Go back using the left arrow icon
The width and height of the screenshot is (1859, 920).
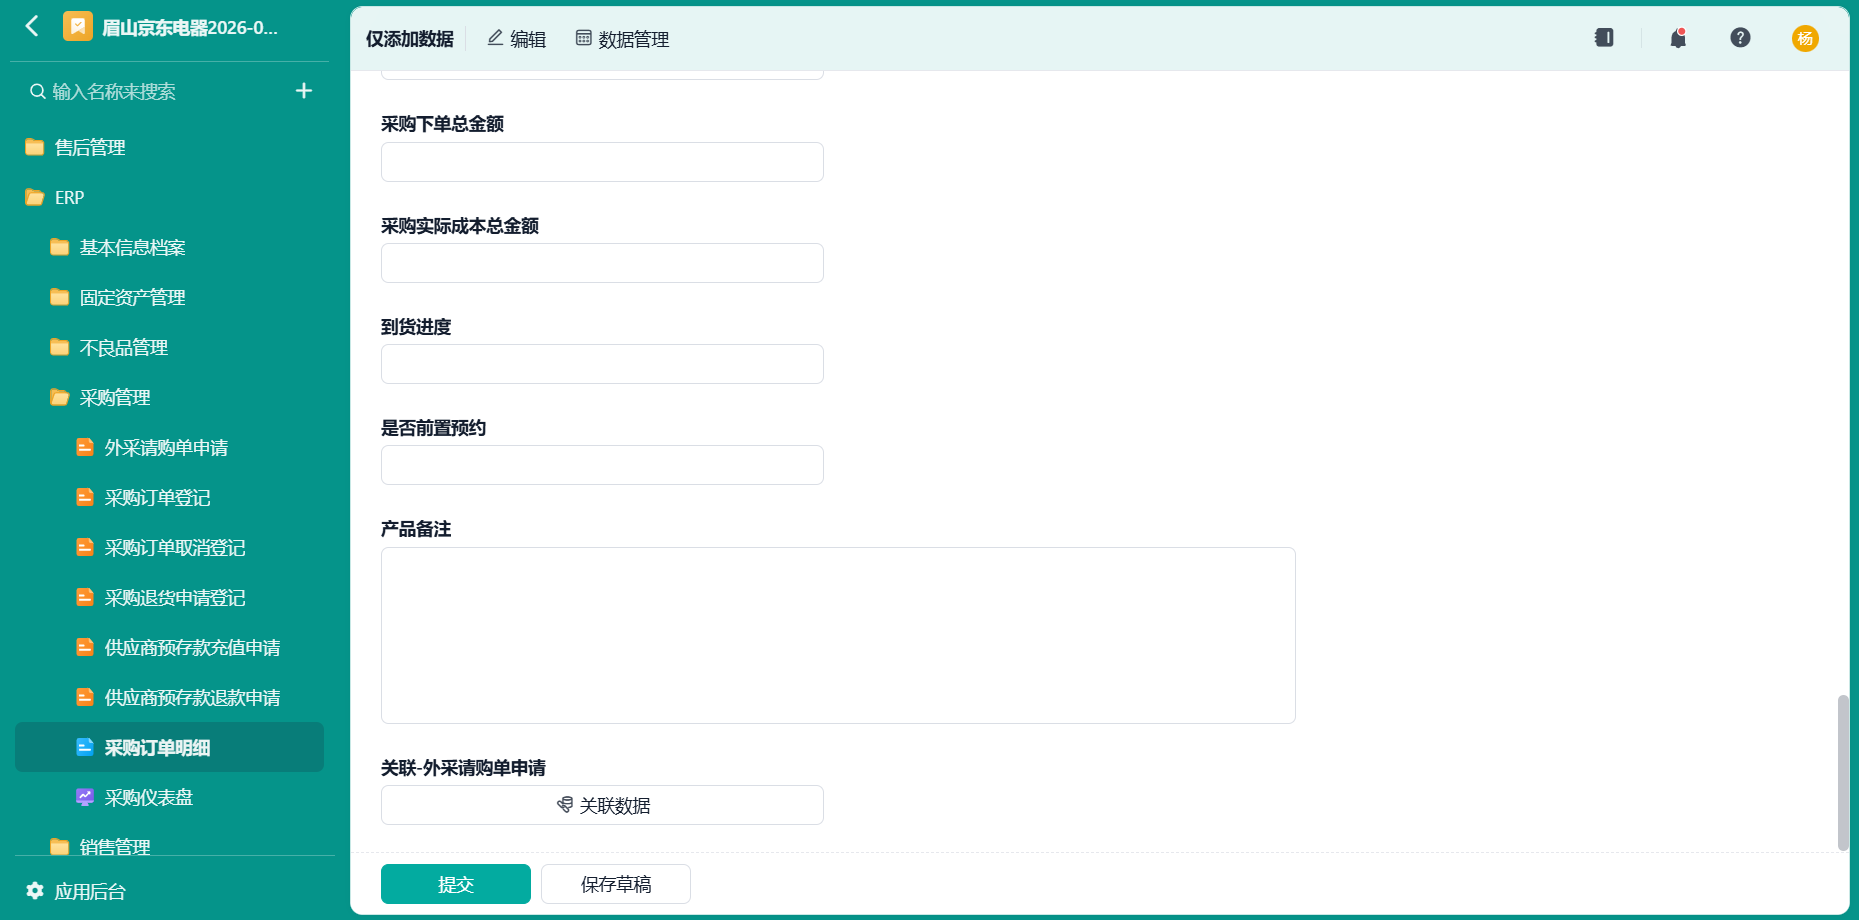pyautogui.click(x=32, y=26)
